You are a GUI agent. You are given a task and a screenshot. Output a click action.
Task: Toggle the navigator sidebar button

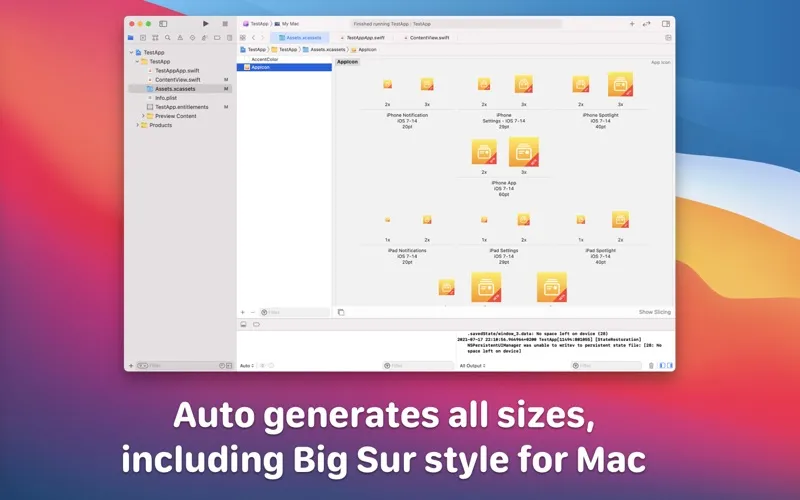coord(163,24)
